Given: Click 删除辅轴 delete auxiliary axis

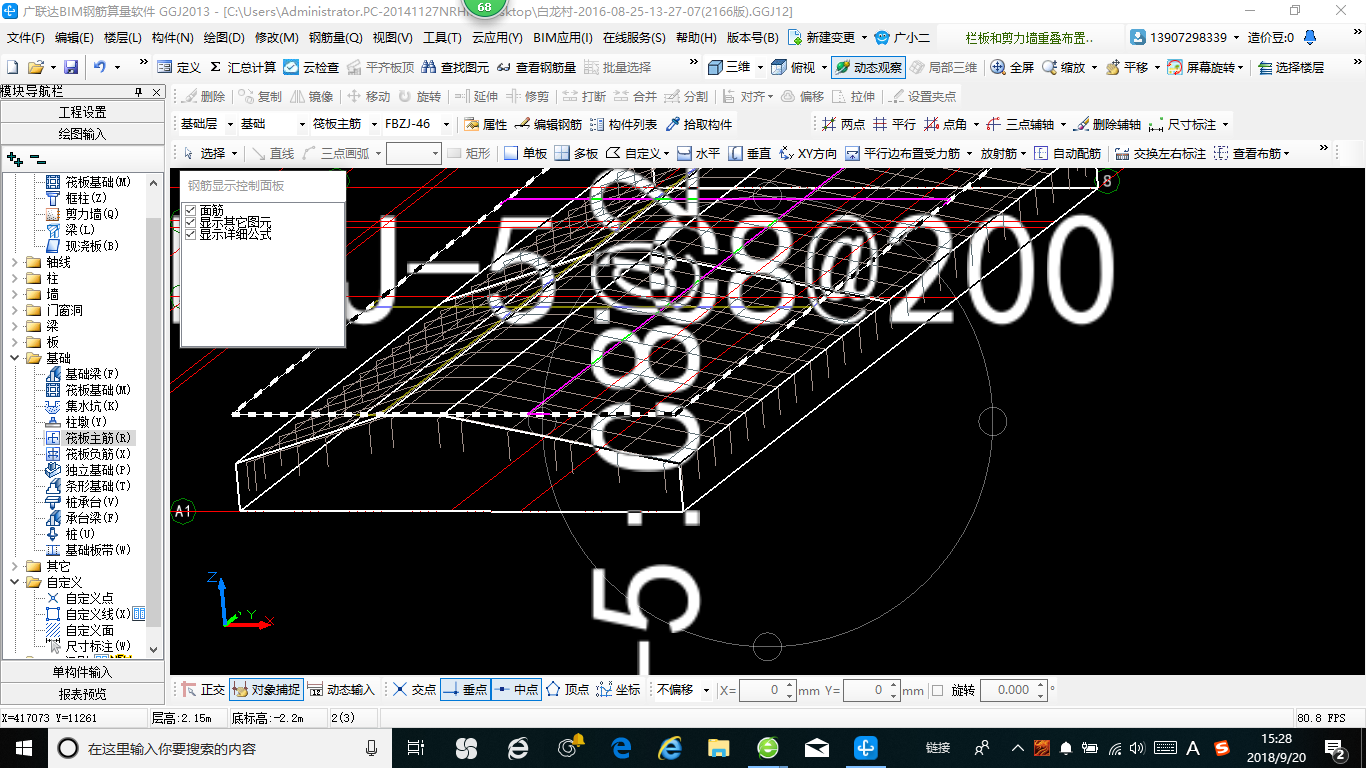Looking at the screenshot, I should 1107,124.
